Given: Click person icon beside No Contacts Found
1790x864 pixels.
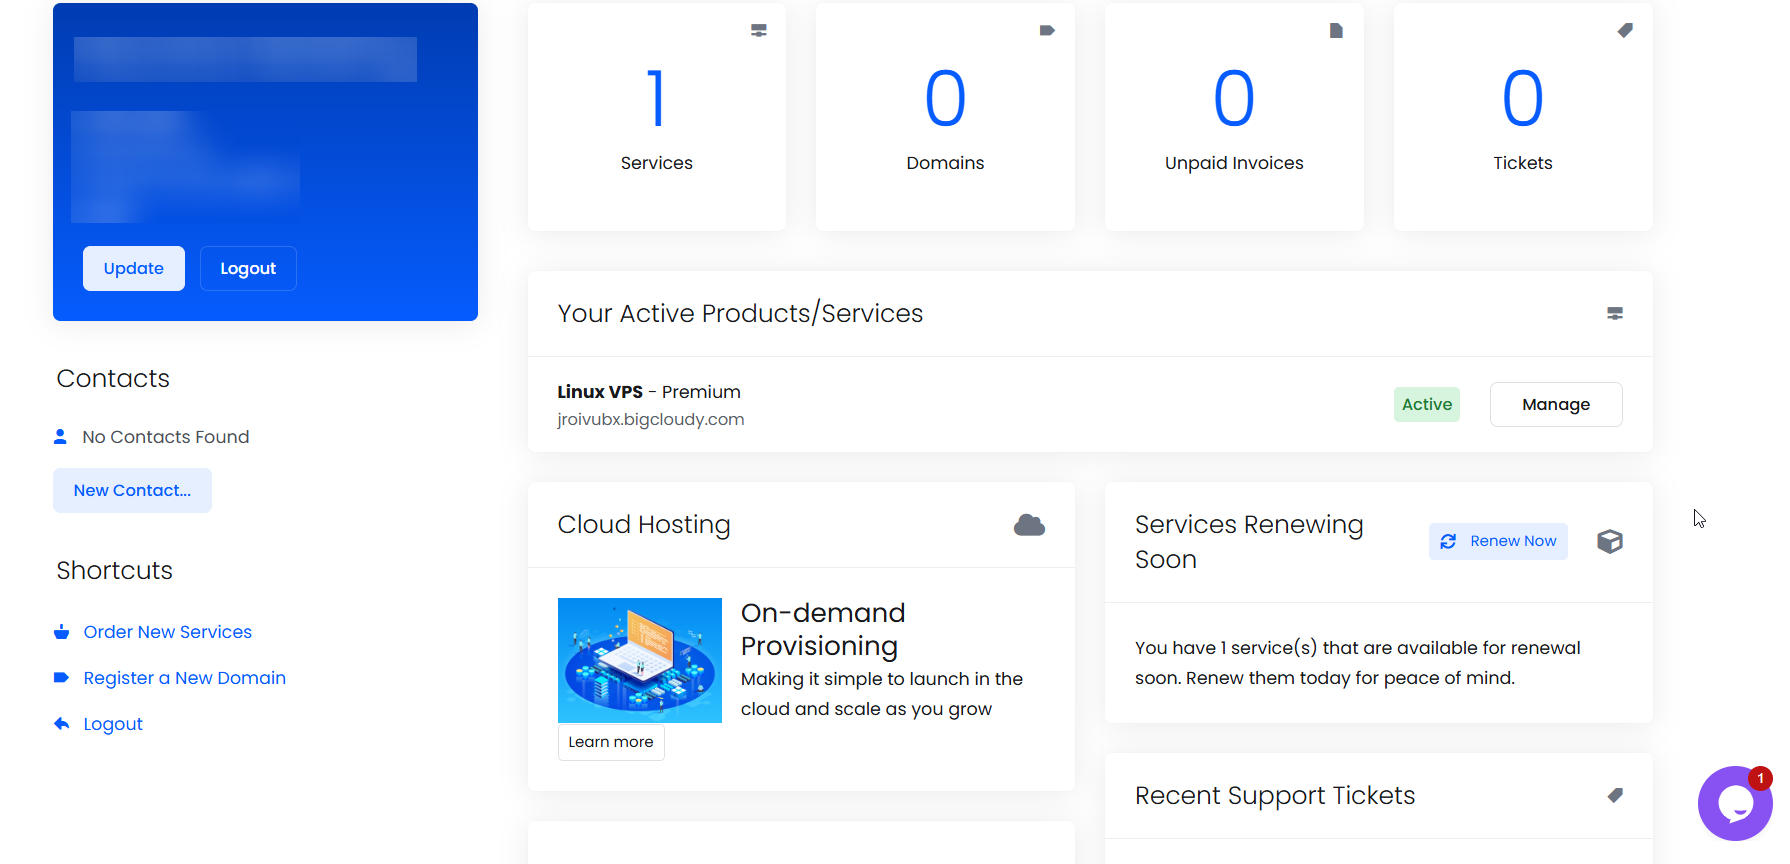Looking at the screenshot, I should (x=60, y=437).
